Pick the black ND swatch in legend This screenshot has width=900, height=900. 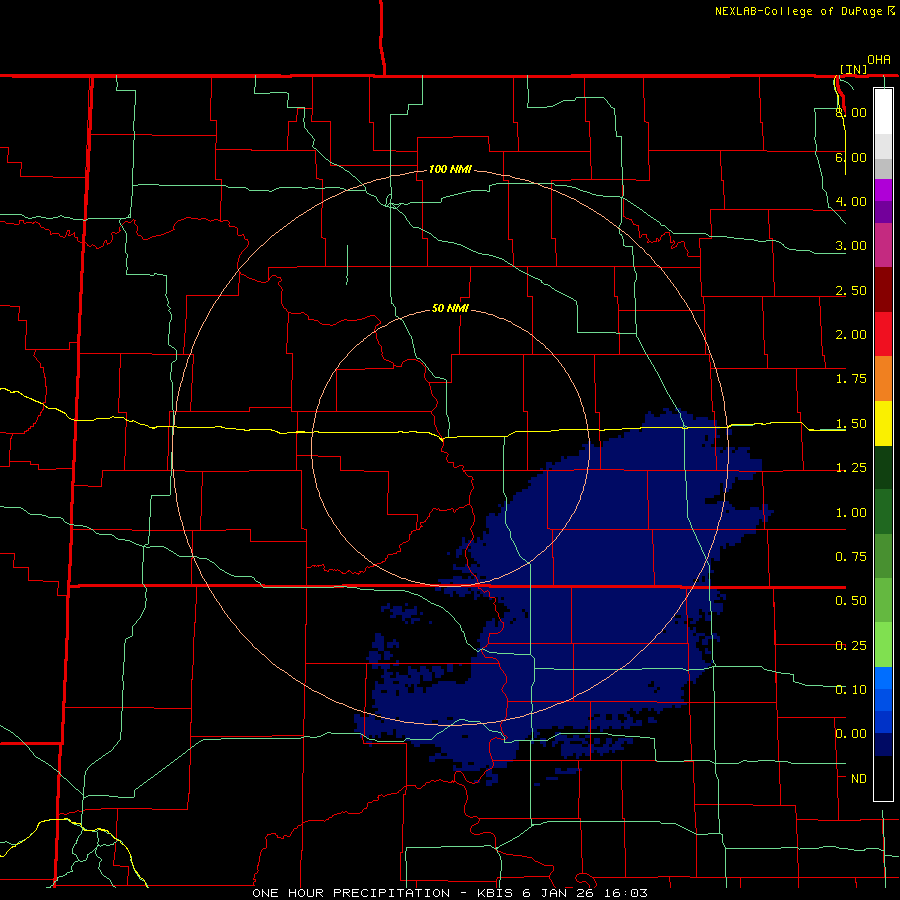pyautogui.click(x=883, y=778)
